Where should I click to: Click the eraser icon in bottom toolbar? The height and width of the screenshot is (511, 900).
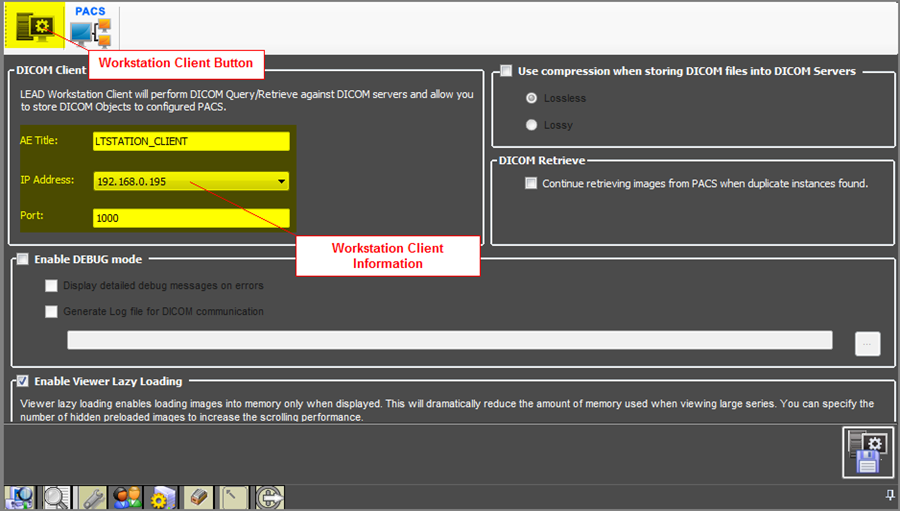pyautogui.click(x=198, y=497)
